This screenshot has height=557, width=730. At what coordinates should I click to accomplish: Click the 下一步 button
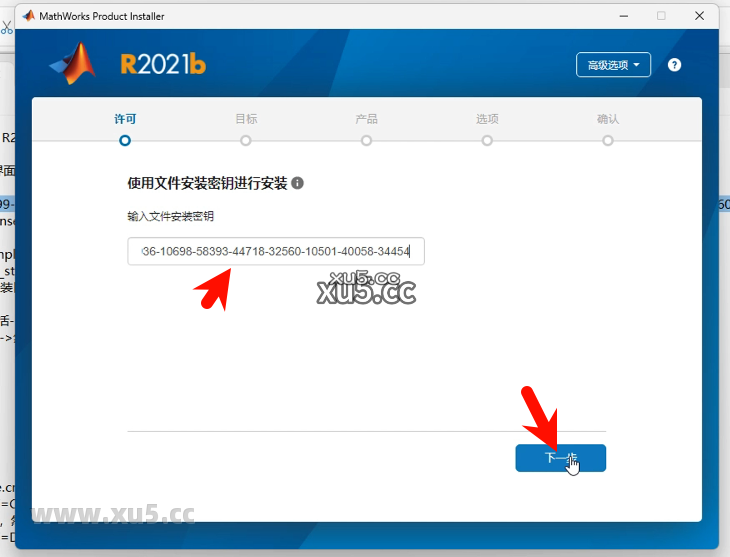click(x=561, y=458)
